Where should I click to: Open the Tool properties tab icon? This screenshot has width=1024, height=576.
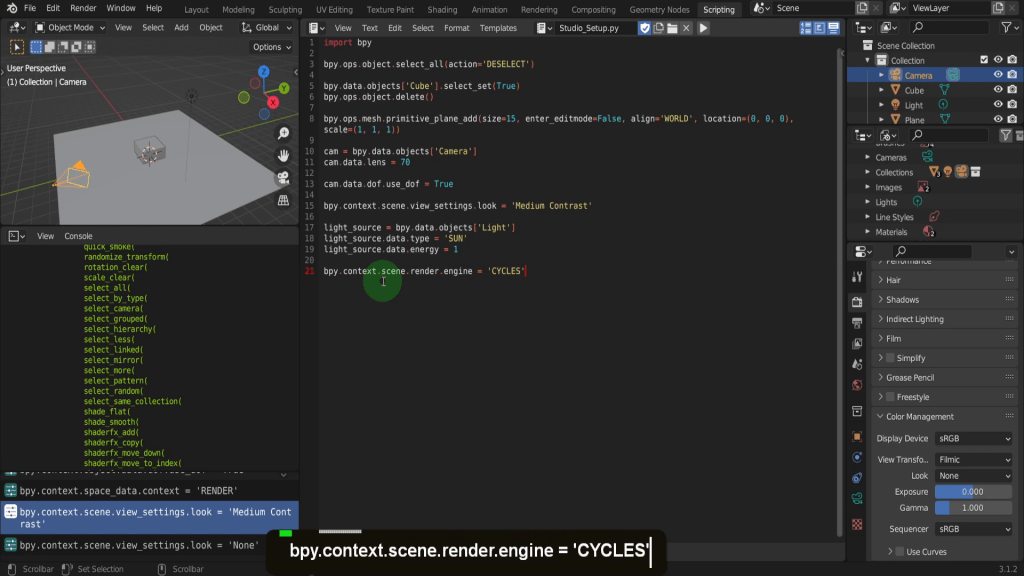(857, 277)
